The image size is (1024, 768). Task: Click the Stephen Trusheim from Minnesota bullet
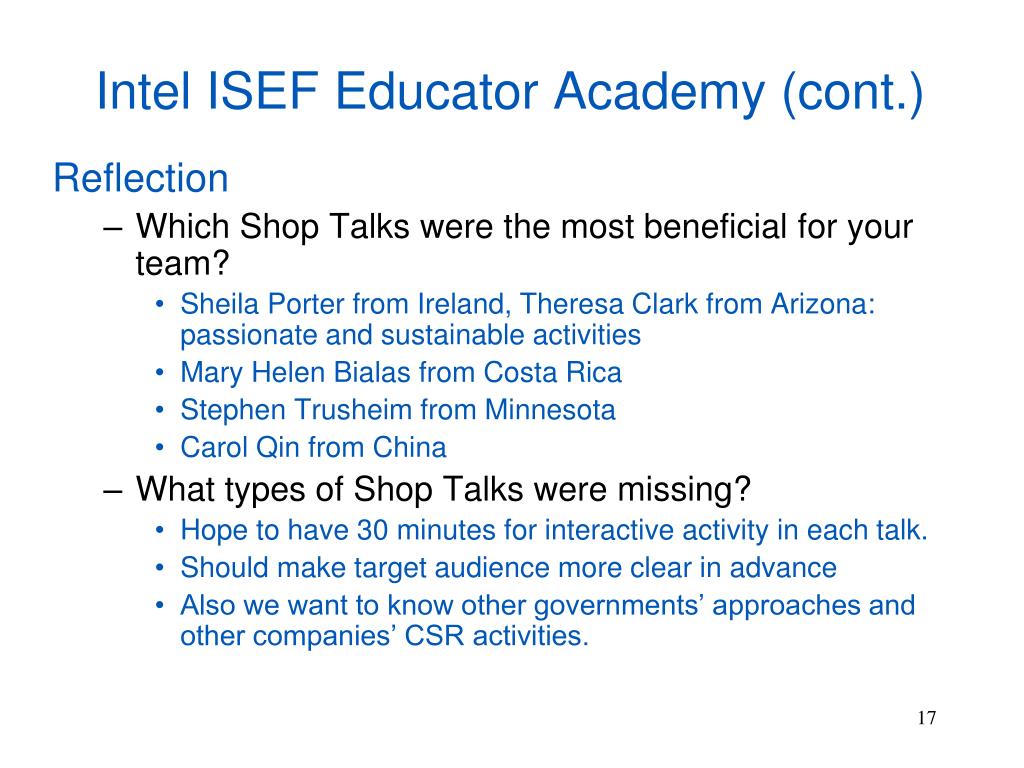(x=398, y=410)
